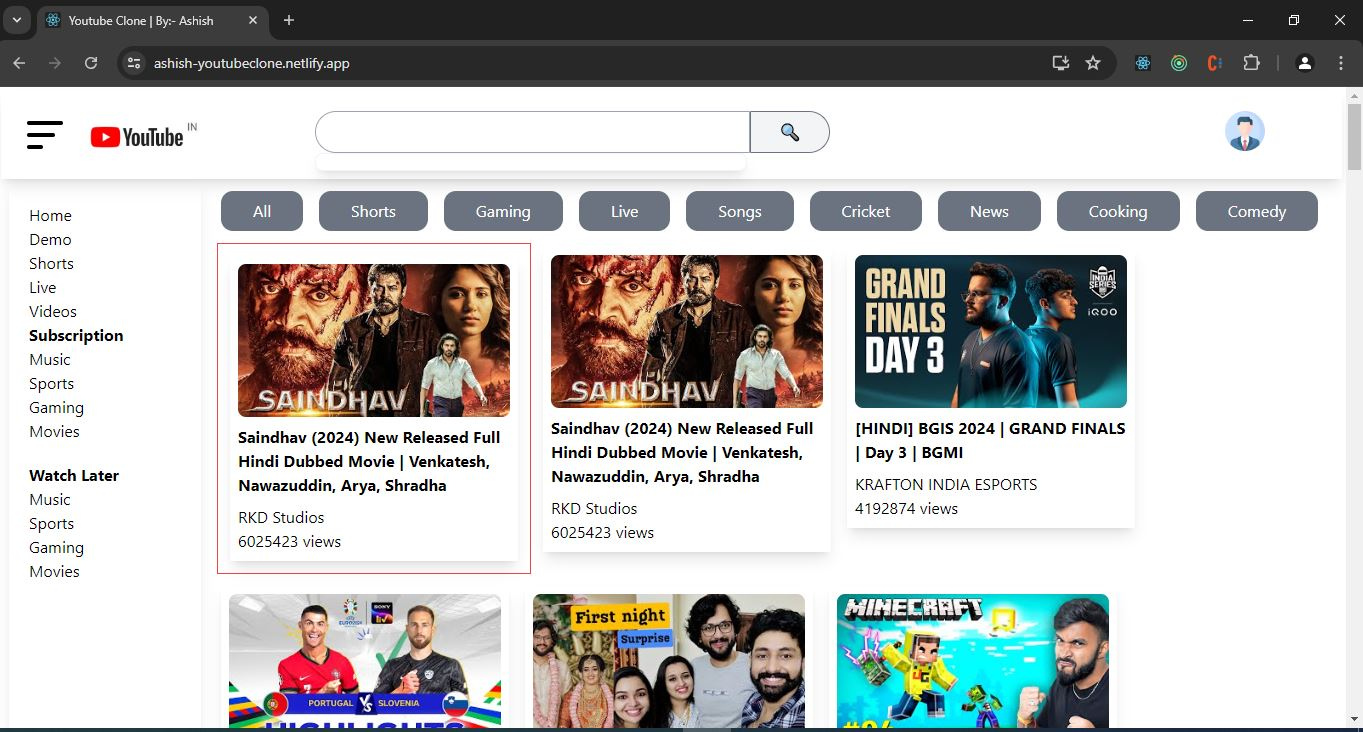Click the magnifying glass search button
1363x732 pixels.
pos(790,132)
